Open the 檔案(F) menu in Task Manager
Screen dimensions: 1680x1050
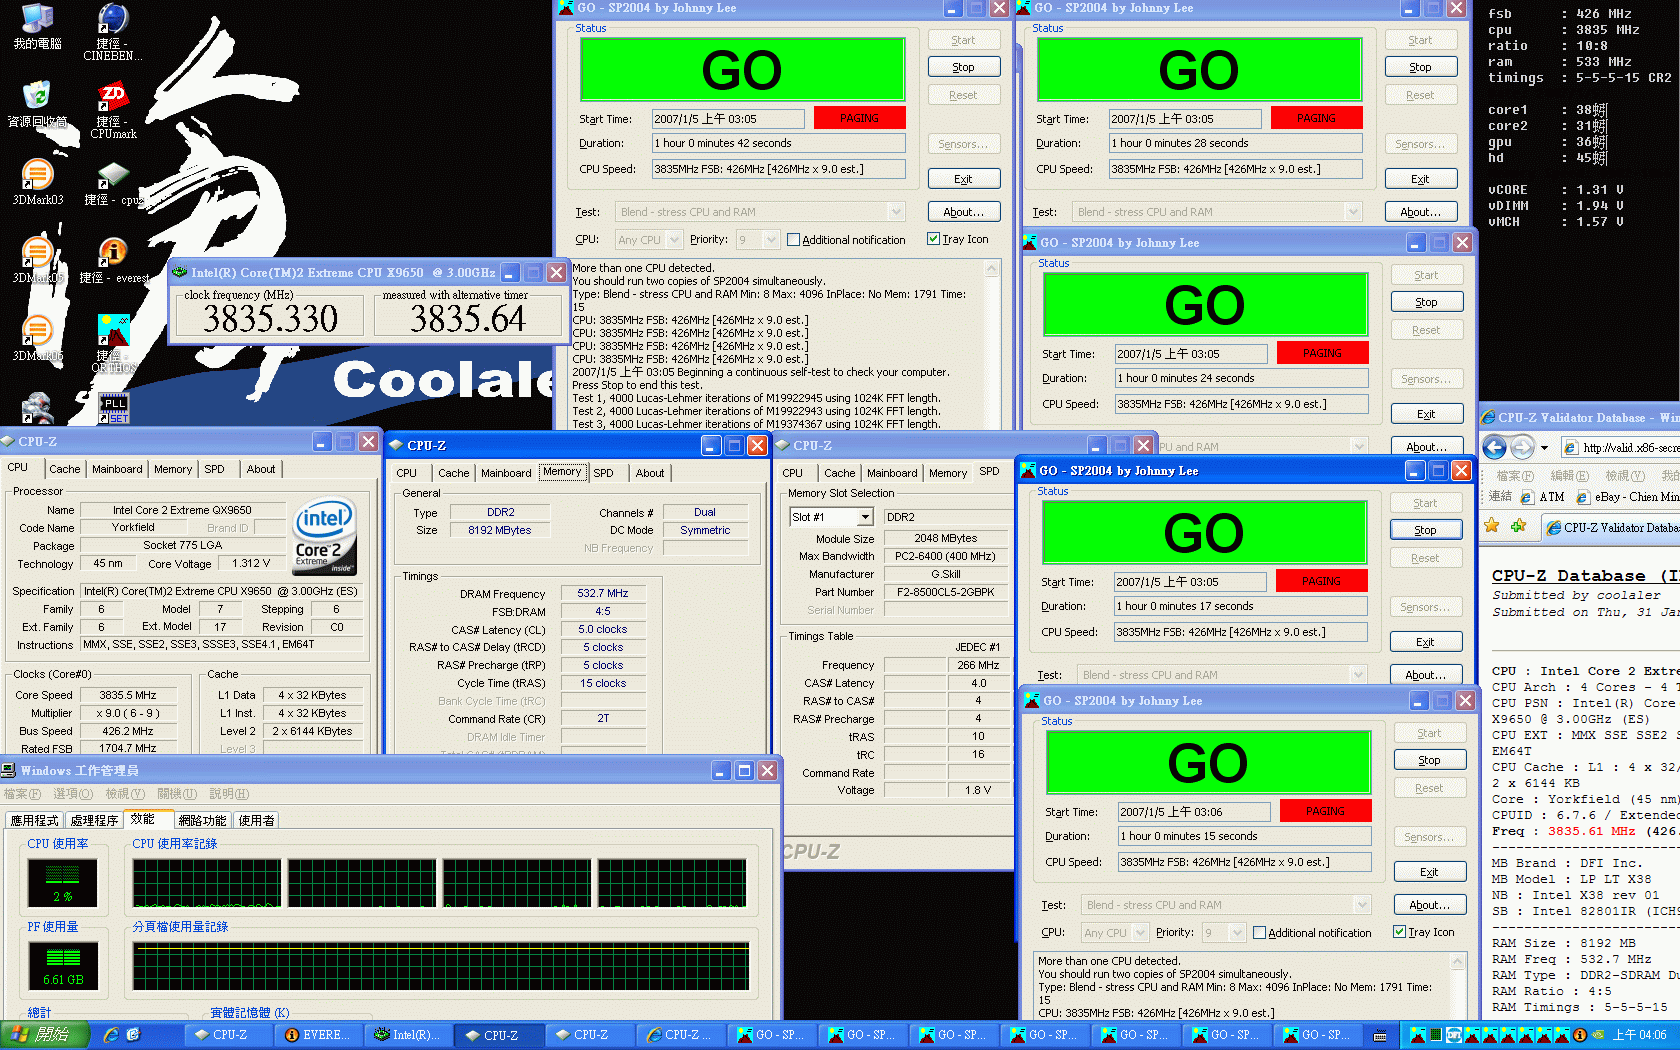(x=22, y=794)
